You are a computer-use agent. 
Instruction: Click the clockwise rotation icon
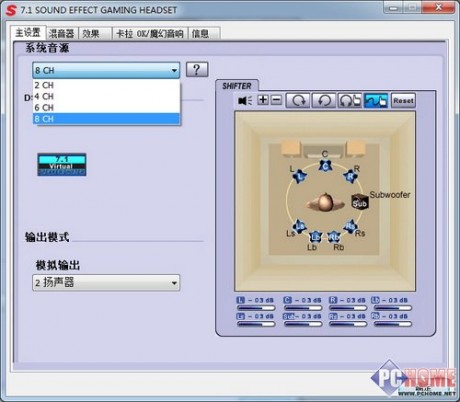pyautogui.click(x=298, y=100)
